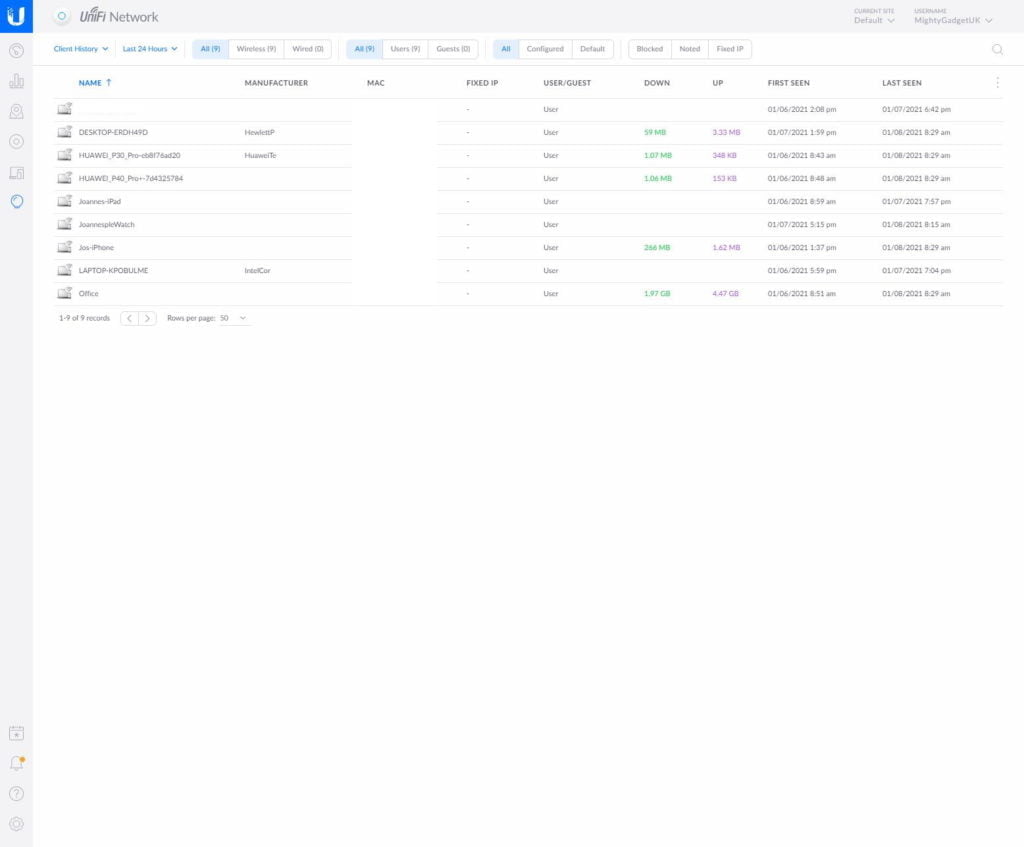
Task: Open the Last 24 Hours dropdown
Action: 150,49
